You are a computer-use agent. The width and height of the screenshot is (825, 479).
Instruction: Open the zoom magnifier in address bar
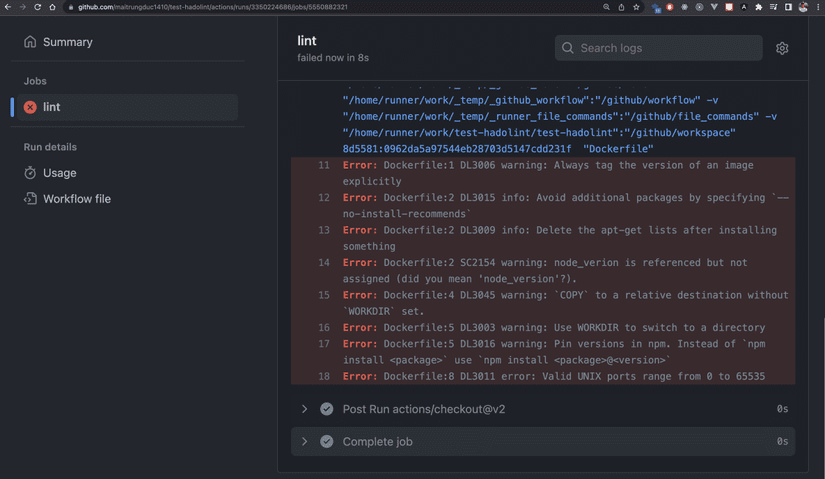(606, 7)
